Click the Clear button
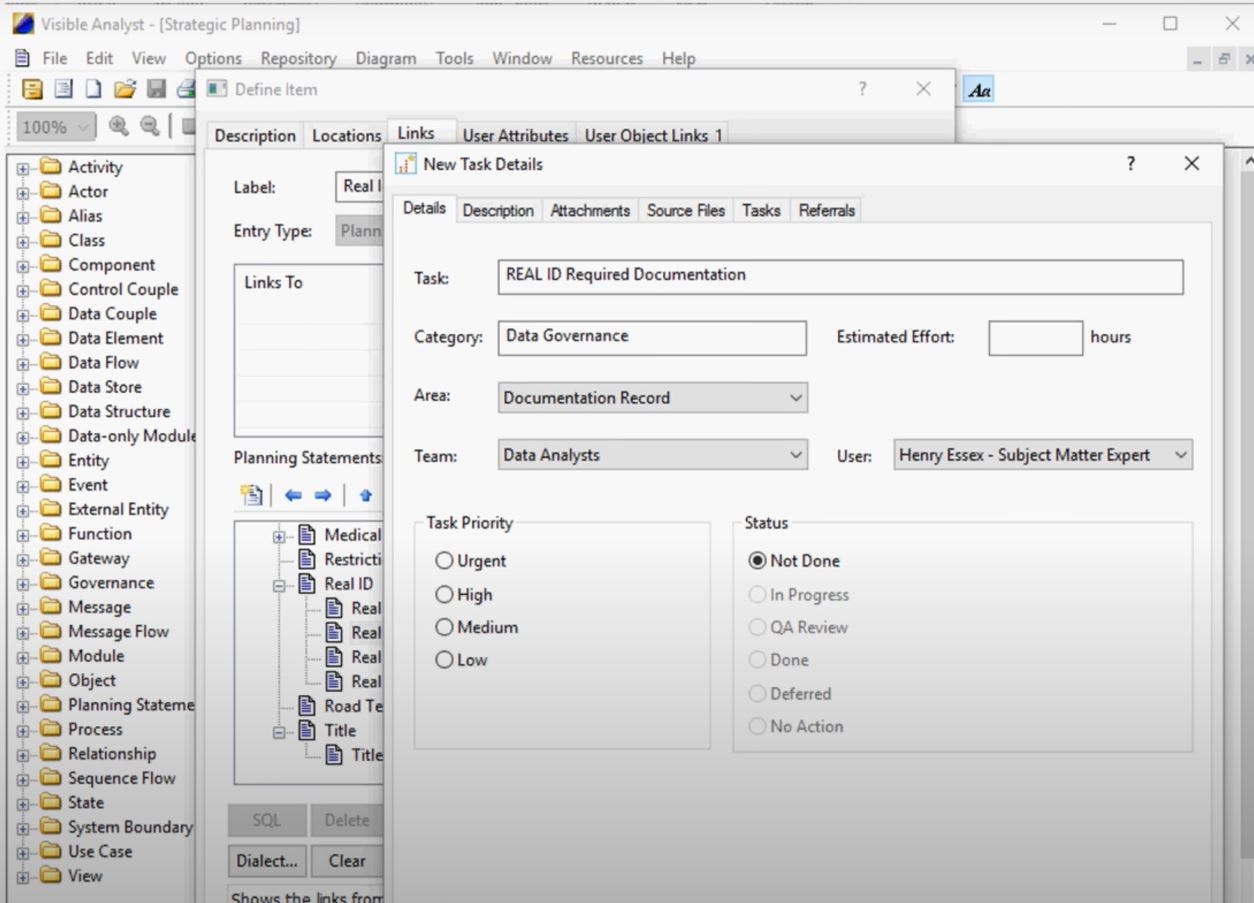This screenshot has width=1254, height=903. click(x=347, y=861)
